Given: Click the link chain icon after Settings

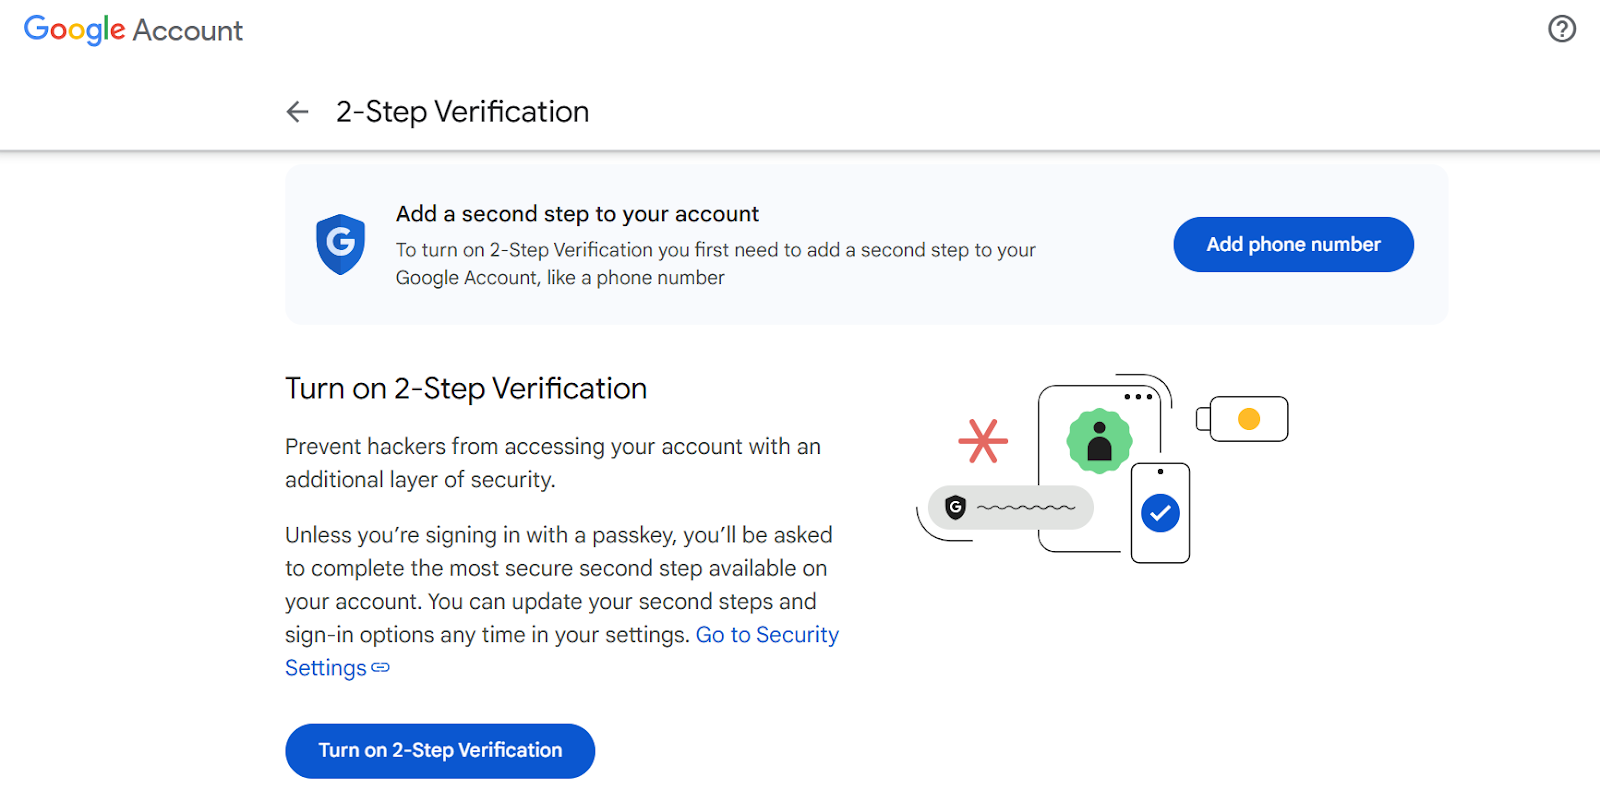Looking at the screenshot, I should click(381, 667).
